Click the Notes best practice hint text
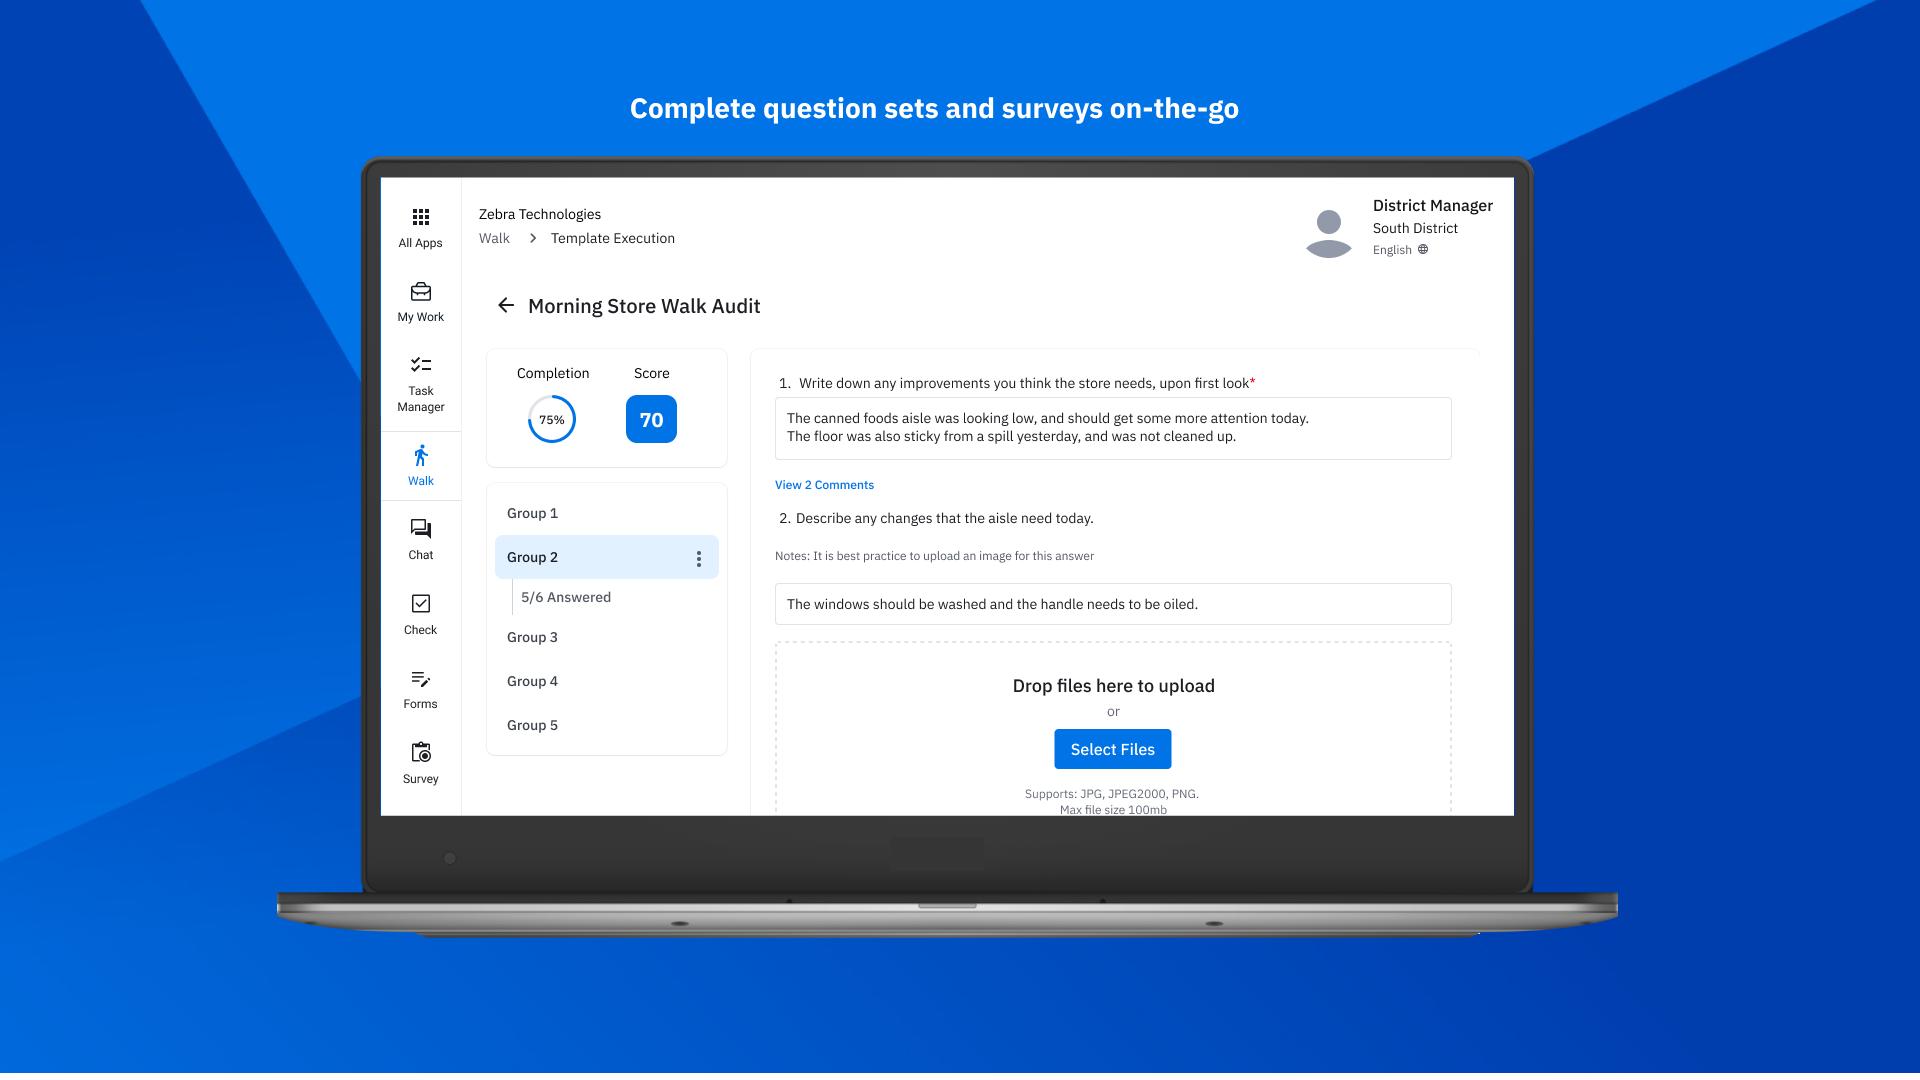Image resolution: width=1920 pixels, height=1080 pixels. [x=934, y=556]
